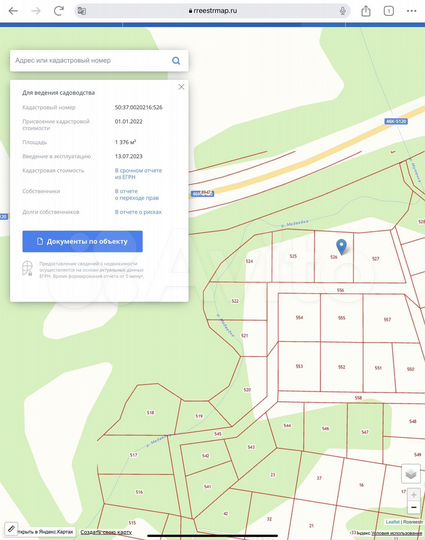Click the blue road number badge near top right
Viewport: 425px width, 540px height.
[x=396, y=121]
